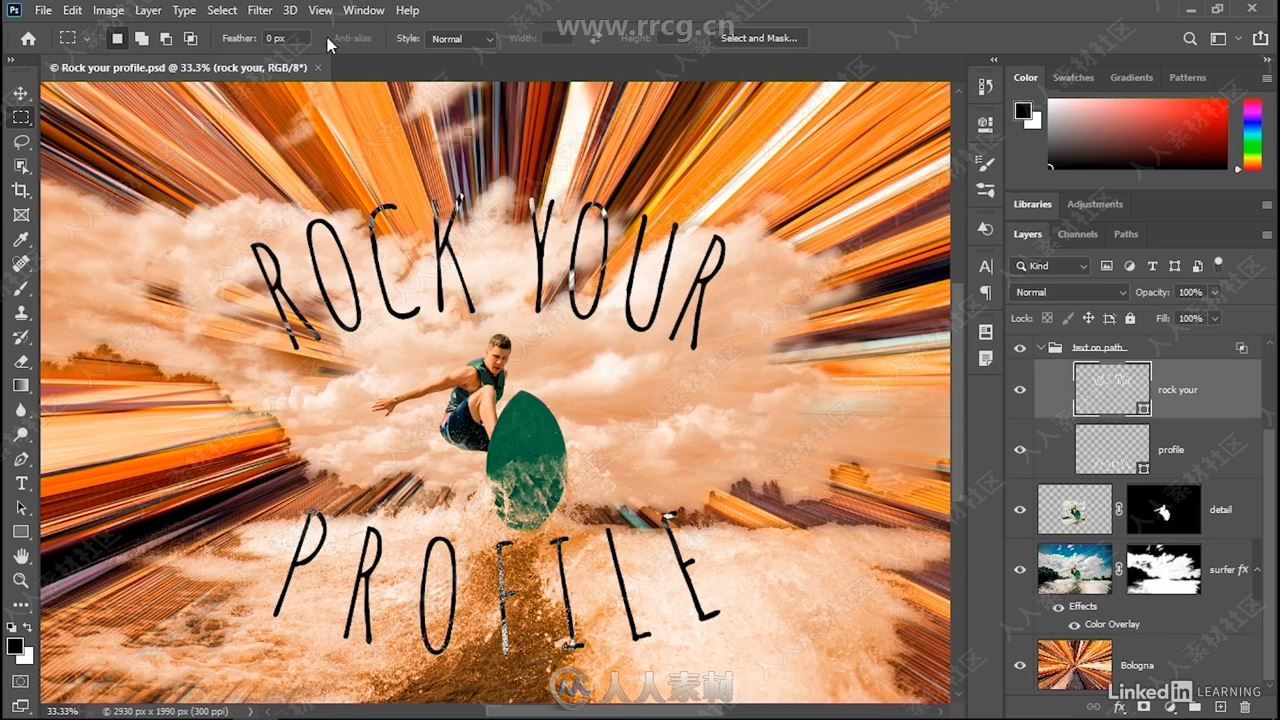Click the layer style fx icon
Image resolution: width=1280 pixels, height=720 pixels.
1120,707
